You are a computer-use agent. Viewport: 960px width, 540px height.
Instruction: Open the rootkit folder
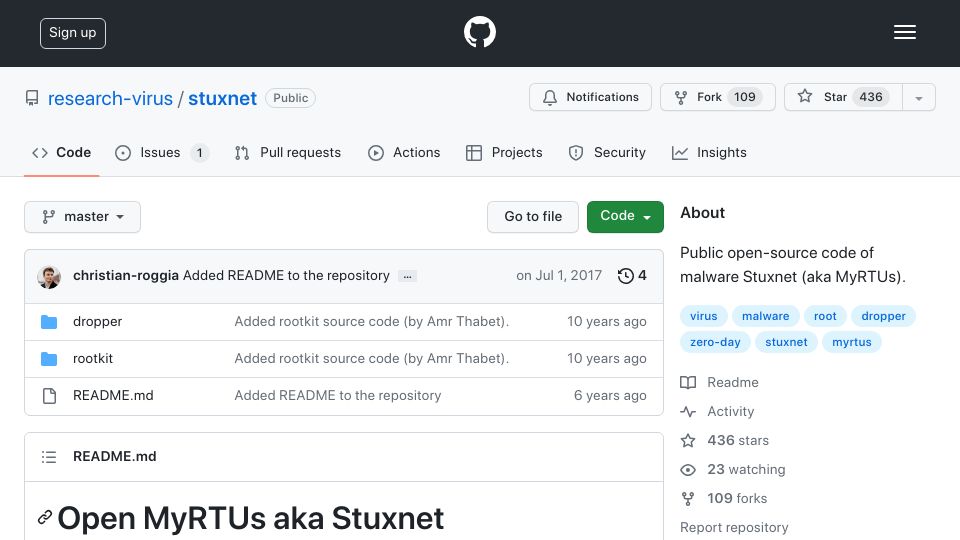tap(93, 358)
